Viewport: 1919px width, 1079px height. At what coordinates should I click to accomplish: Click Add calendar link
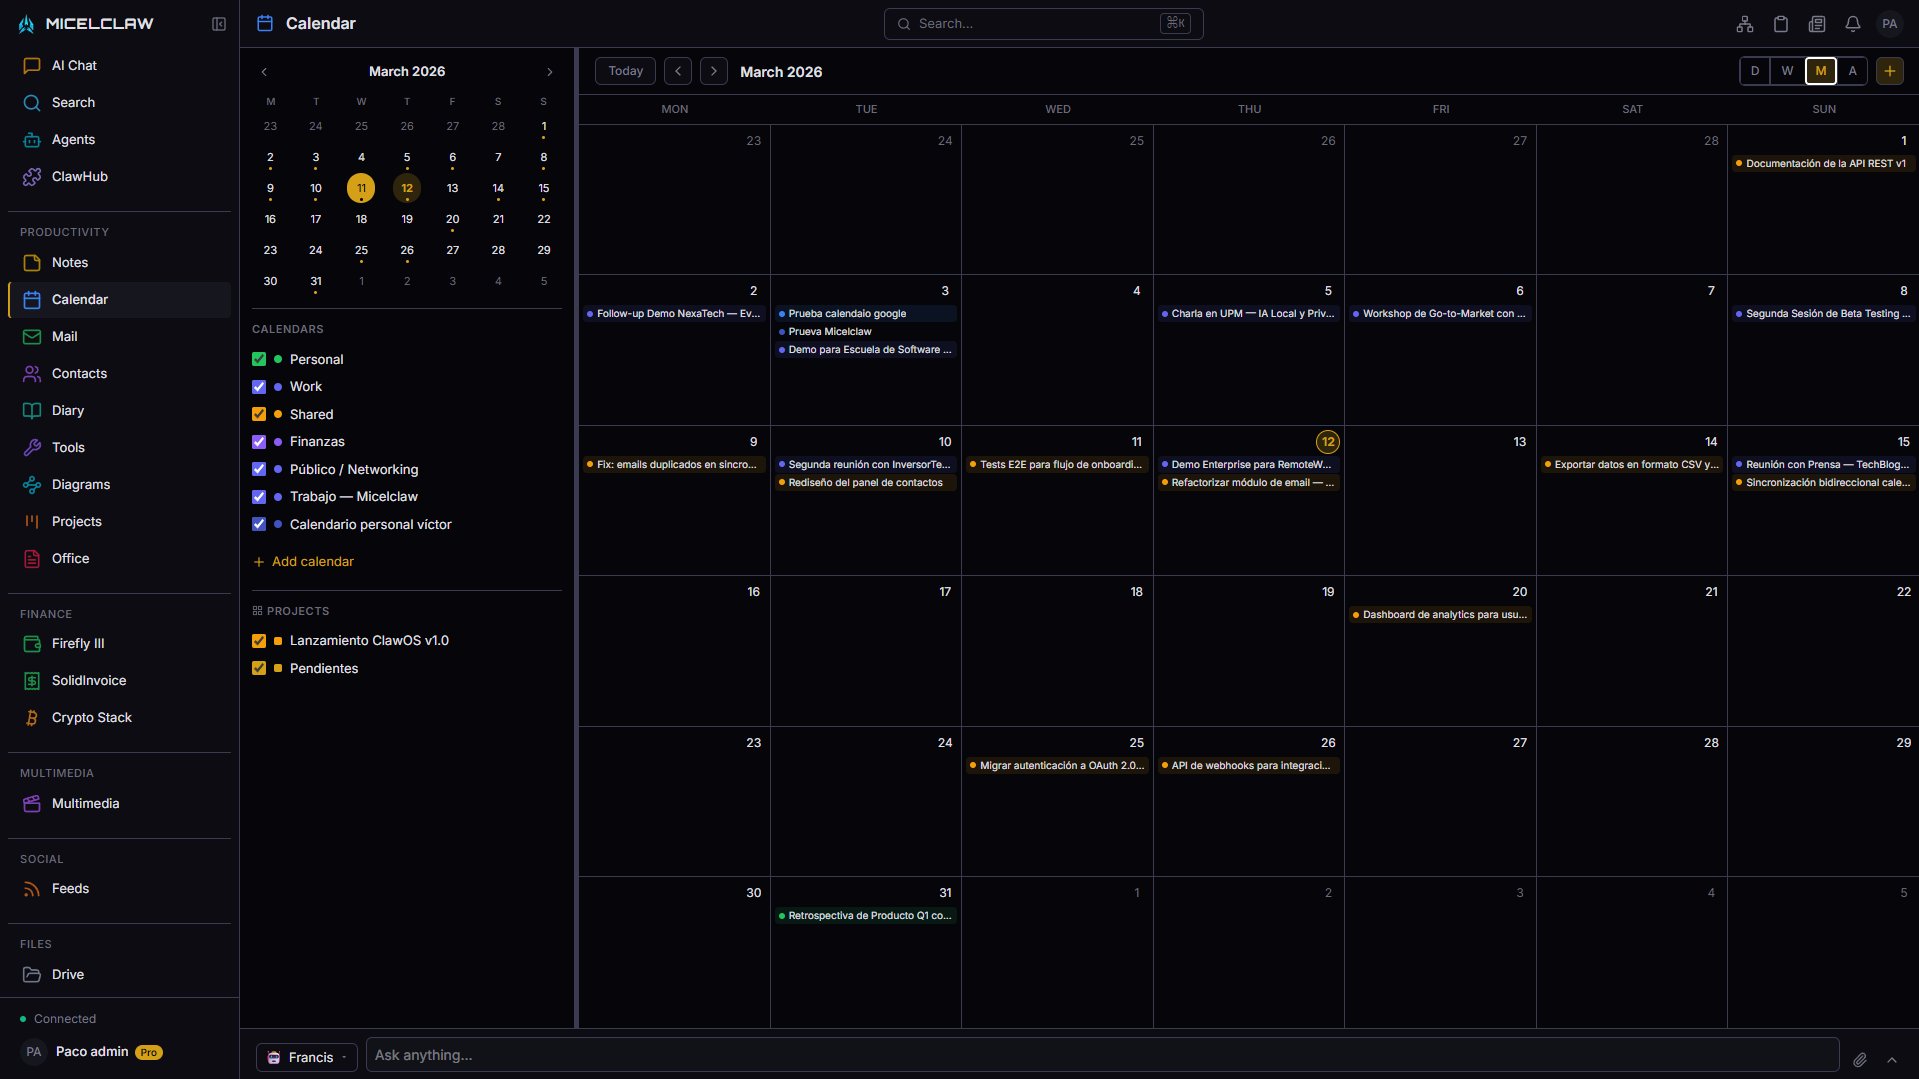click(314, 561)
